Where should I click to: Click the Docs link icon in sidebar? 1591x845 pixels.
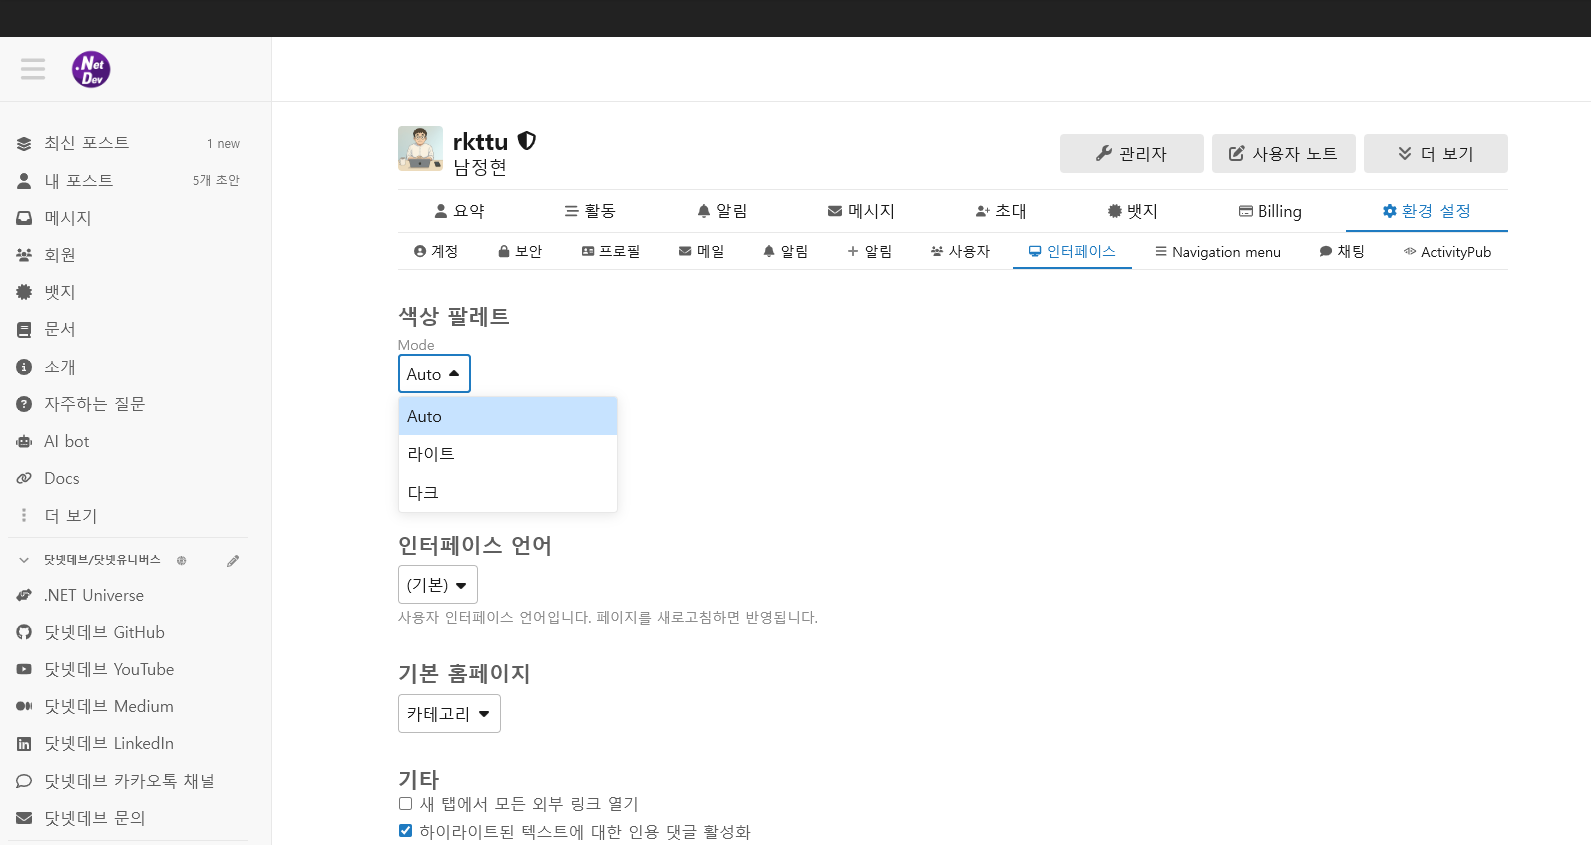(x=24, y=478)
